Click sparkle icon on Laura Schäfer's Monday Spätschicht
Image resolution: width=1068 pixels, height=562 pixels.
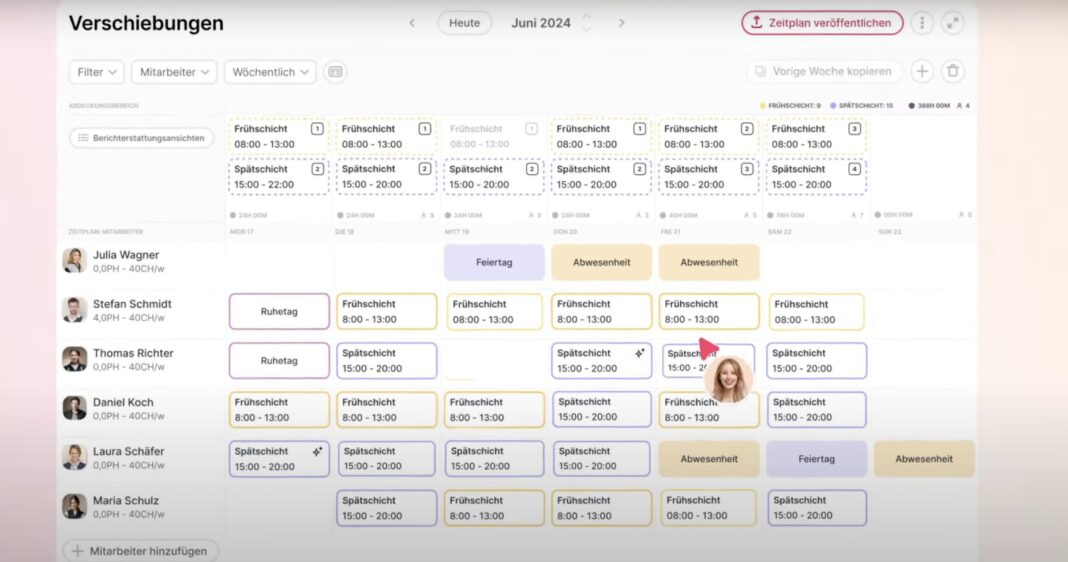pos(317,452)
